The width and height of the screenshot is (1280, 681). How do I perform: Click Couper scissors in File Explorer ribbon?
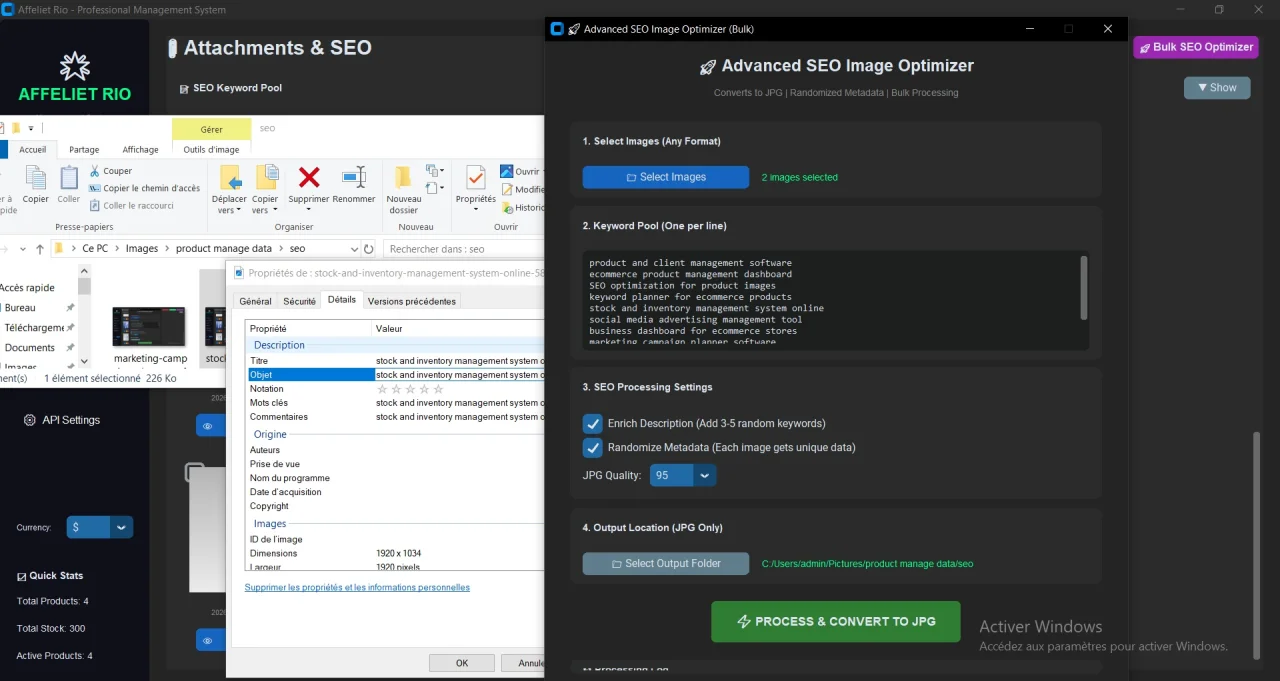click(95, 171)
